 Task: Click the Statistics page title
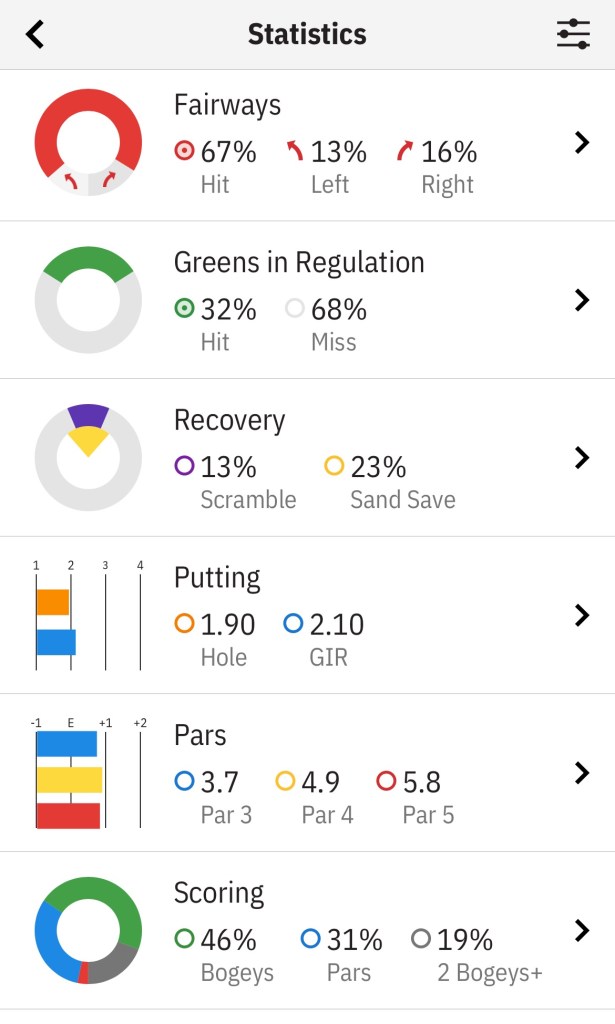point(307,35)
